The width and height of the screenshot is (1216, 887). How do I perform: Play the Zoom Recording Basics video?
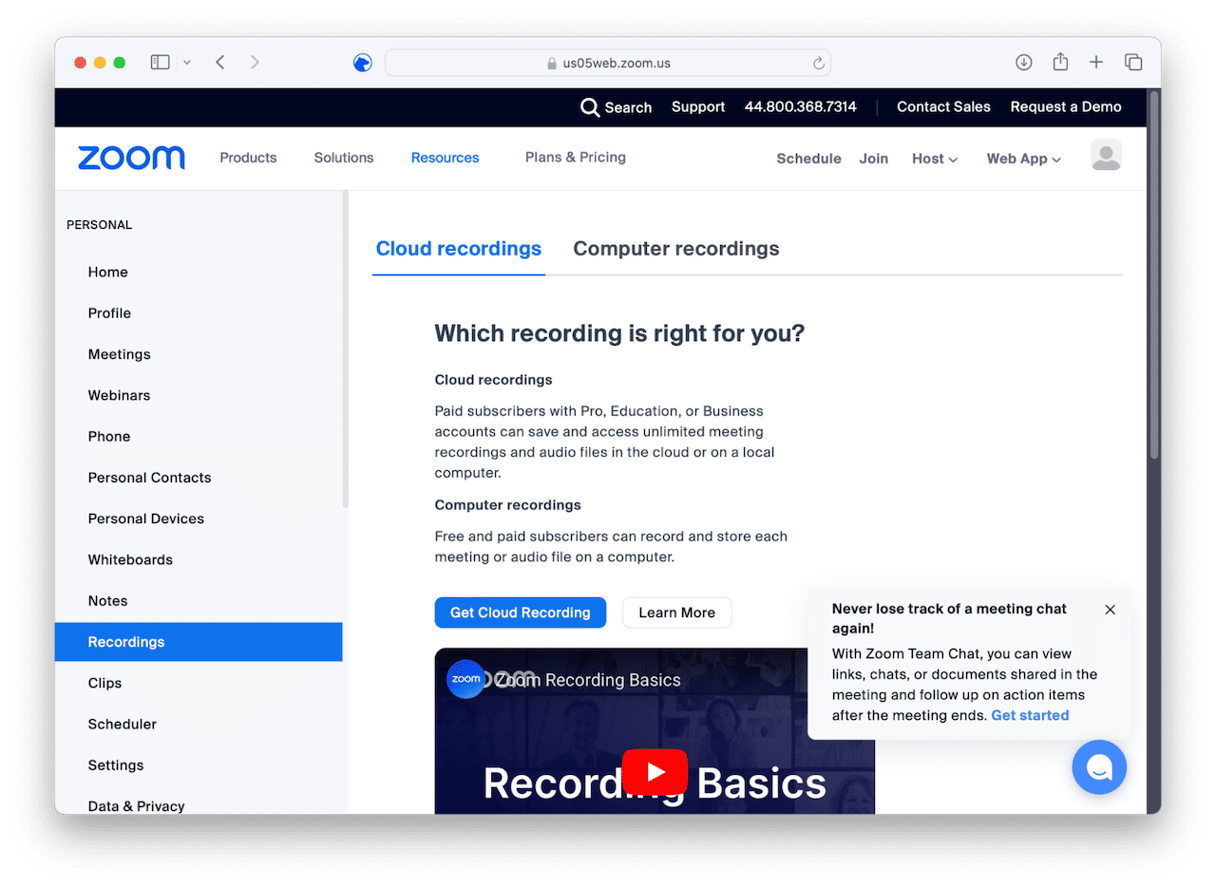[654, 772]
